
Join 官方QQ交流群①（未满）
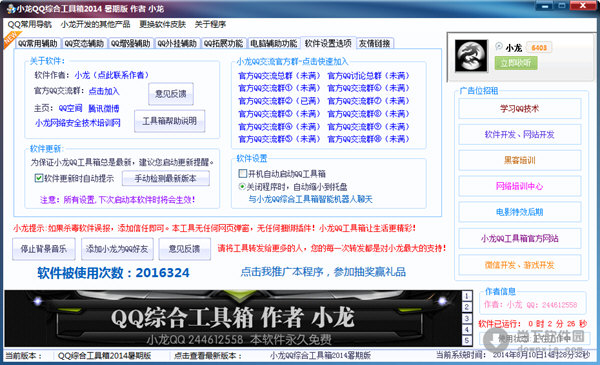279,88
